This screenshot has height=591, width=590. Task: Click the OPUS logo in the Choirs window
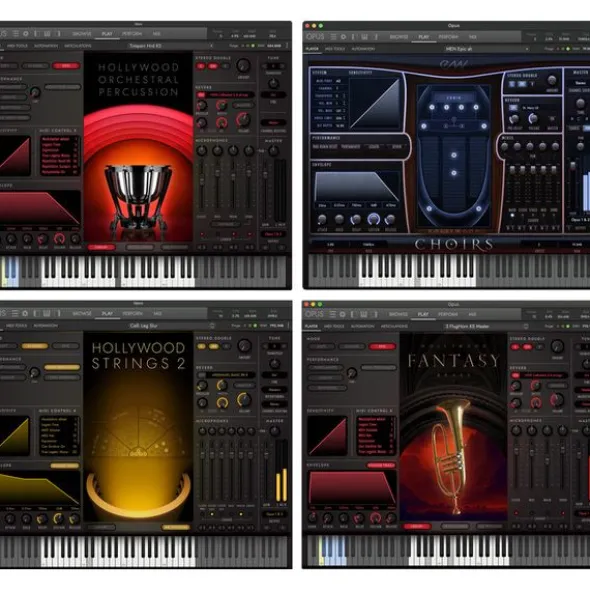pyautogui.click(x=315, y=37)
